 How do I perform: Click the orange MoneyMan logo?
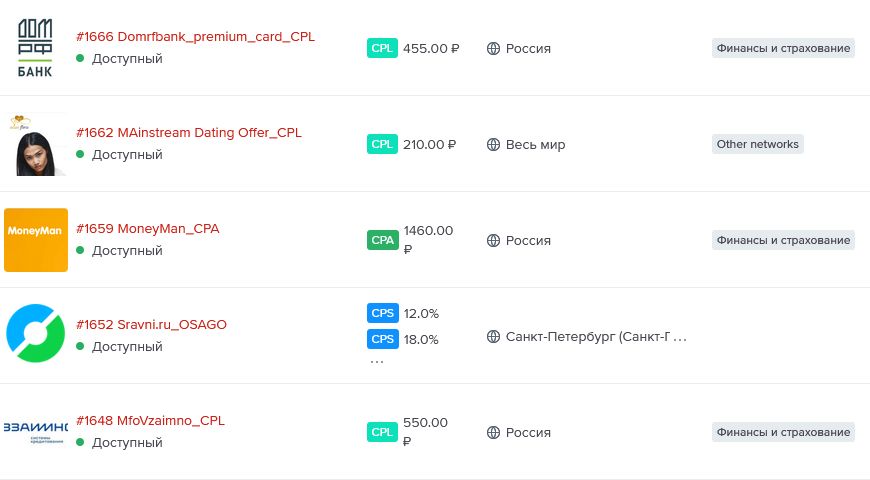click(x=36, y=240)
